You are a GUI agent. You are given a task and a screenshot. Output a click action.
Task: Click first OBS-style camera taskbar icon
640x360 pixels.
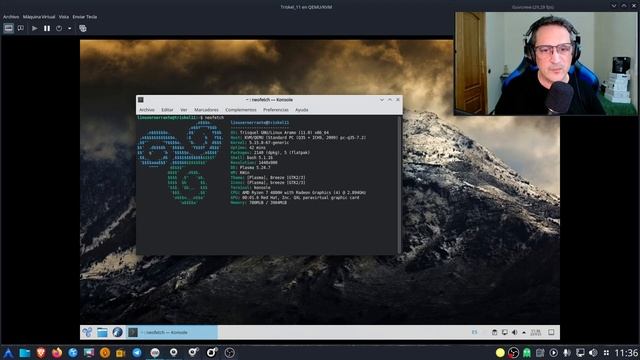point(193,352)
